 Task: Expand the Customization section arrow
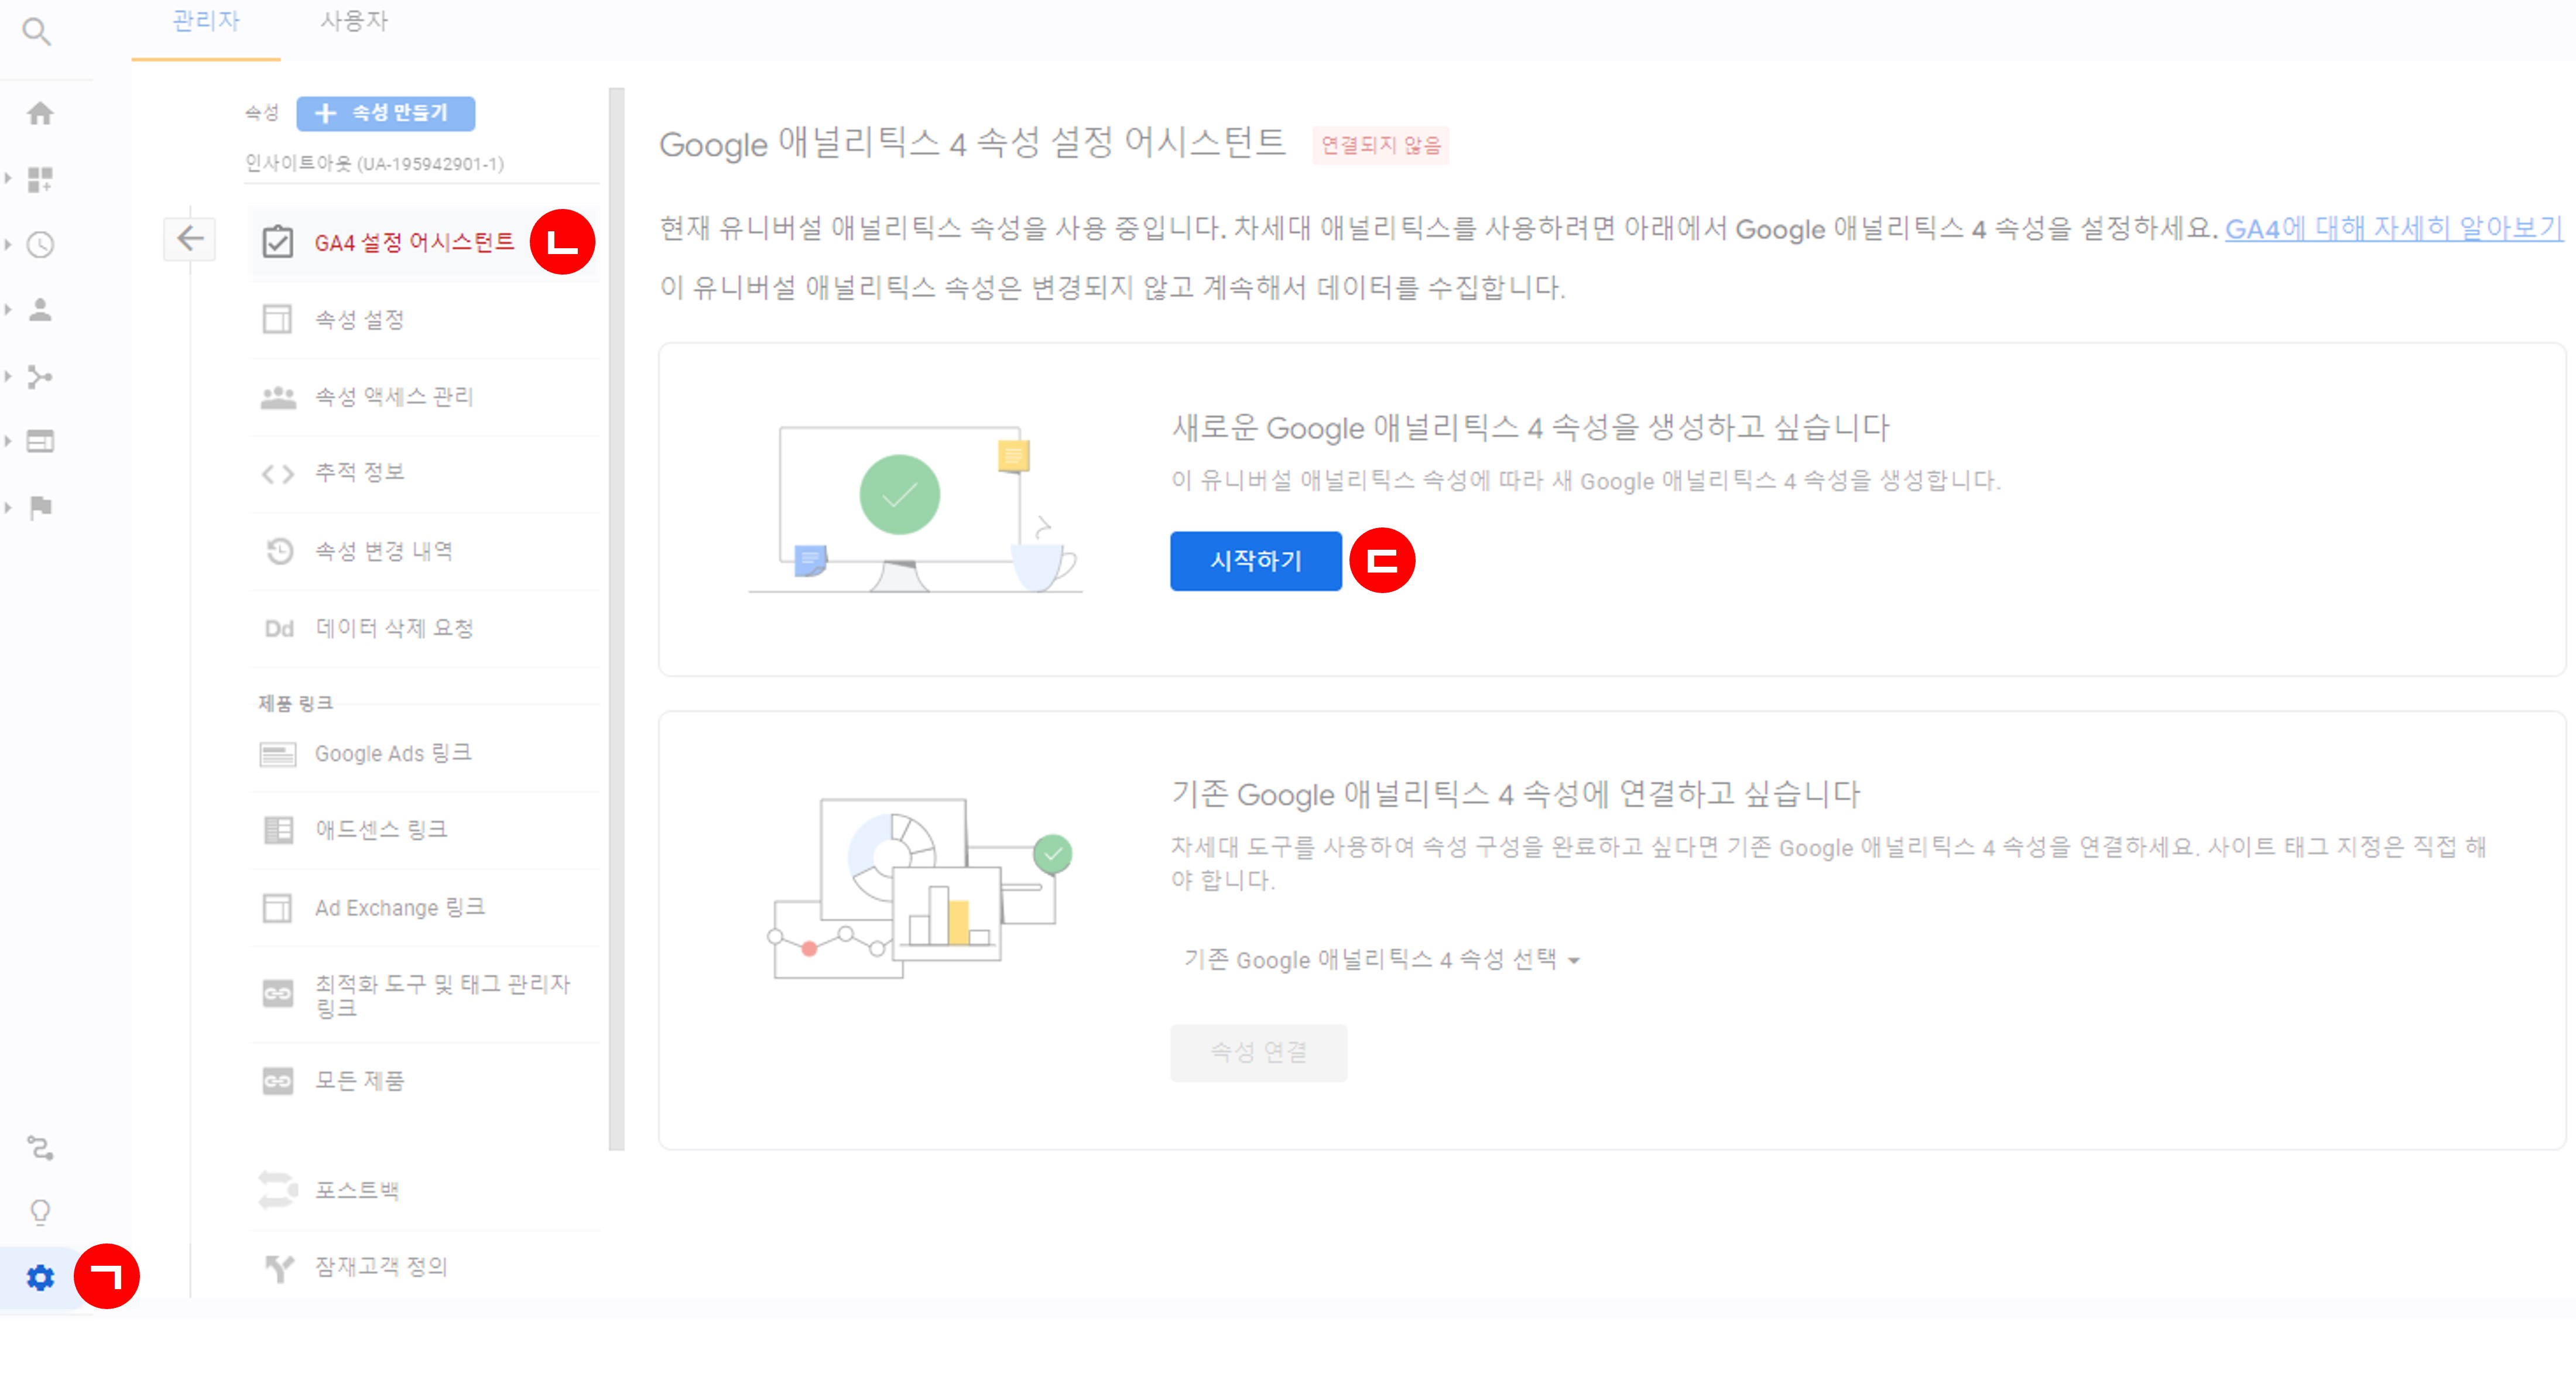point(8,179)
